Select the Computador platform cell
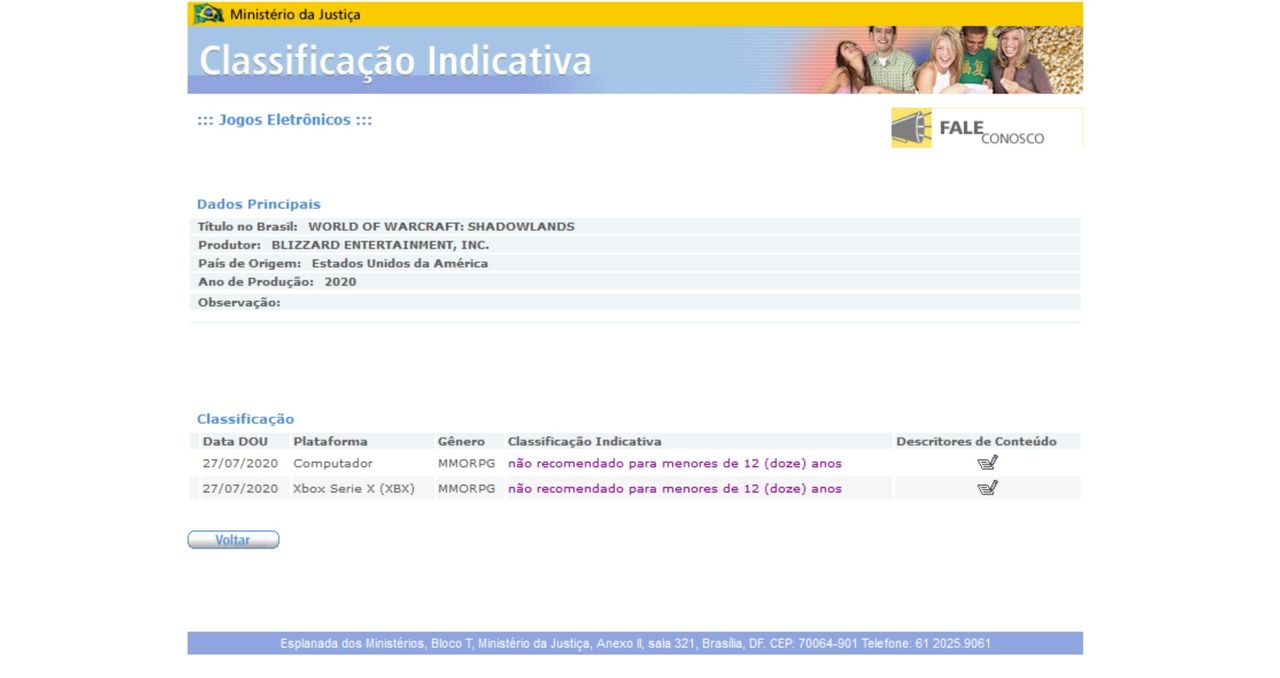The image size is (1280, 678). point(333,463)
